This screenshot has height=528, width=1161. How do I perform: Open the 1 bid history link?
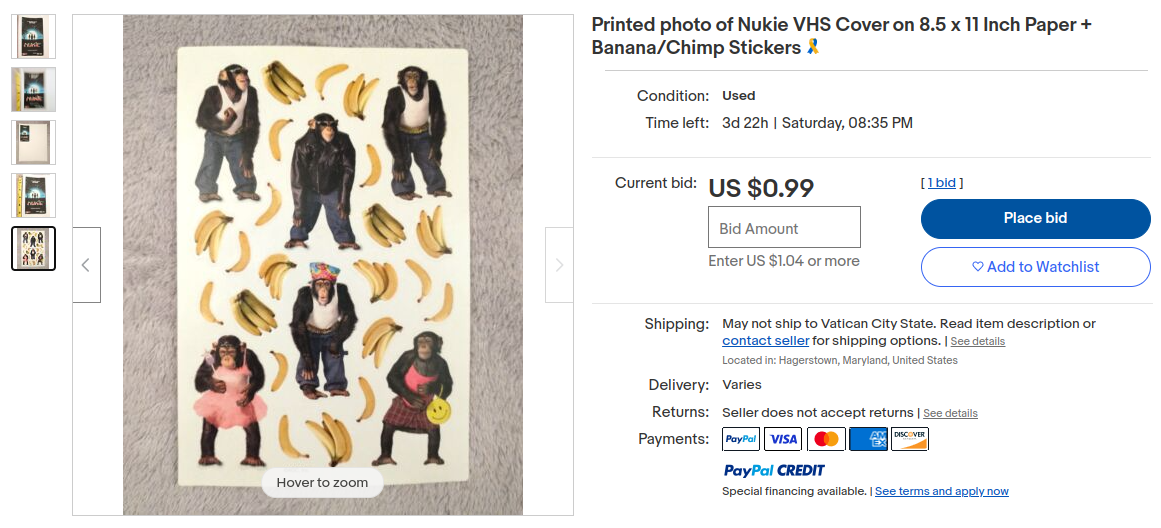pos(941,183)
